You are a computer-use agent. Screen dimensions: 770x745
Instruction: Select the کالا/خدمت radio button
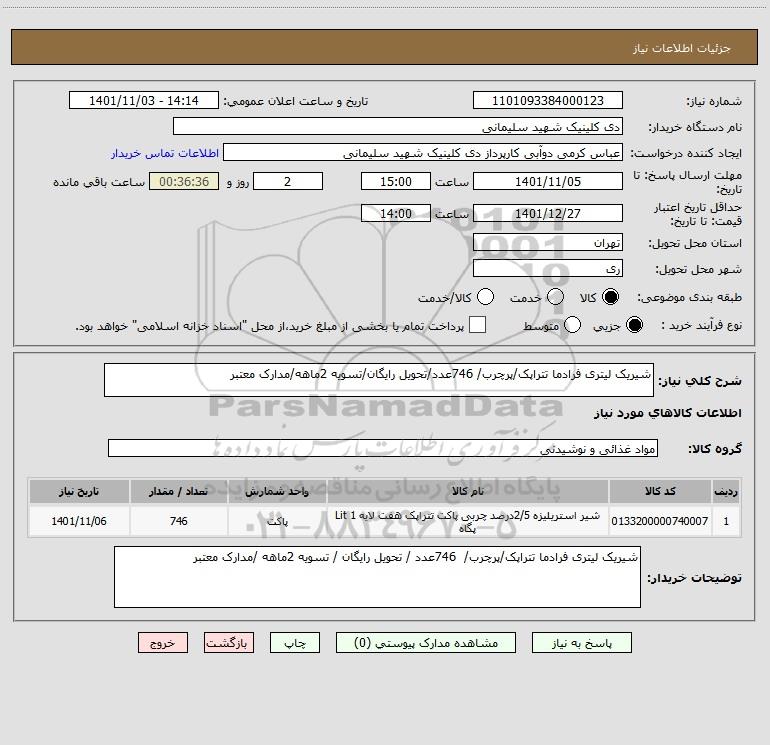tap(485, 297)
